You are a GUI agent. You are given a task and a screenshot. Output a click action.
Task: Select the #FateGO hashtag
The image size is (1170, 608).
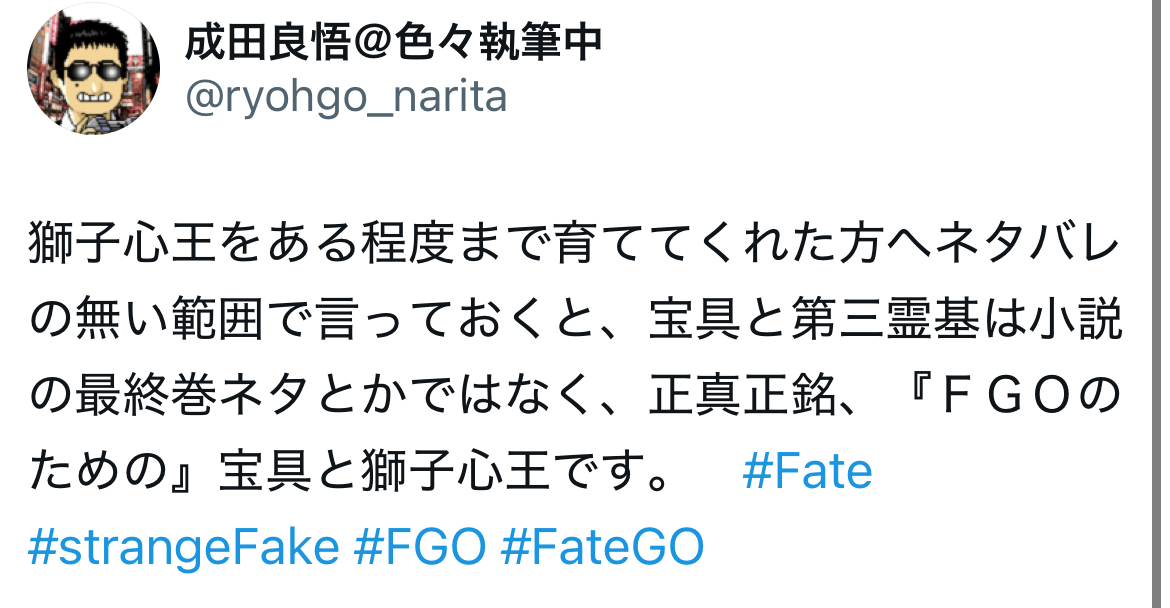point(602,548)
